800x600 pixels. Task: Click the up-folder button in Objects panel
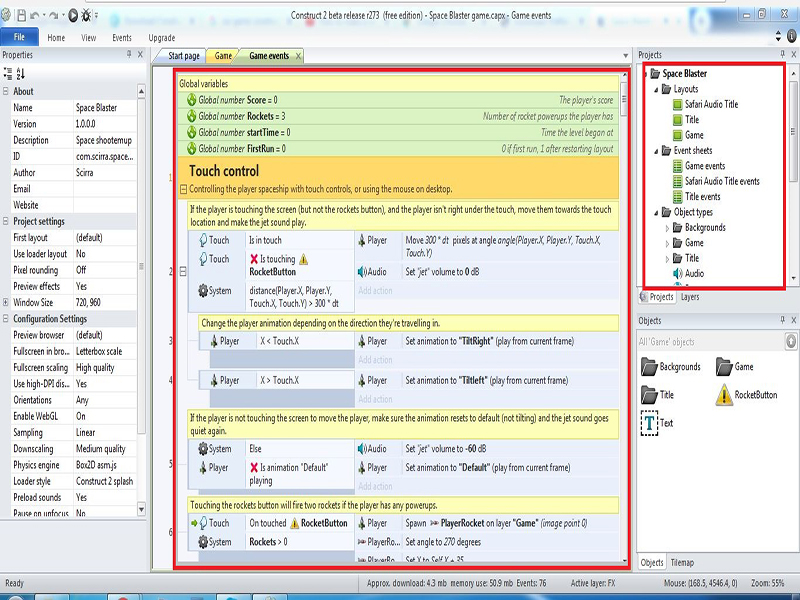[x=791, y=341]
